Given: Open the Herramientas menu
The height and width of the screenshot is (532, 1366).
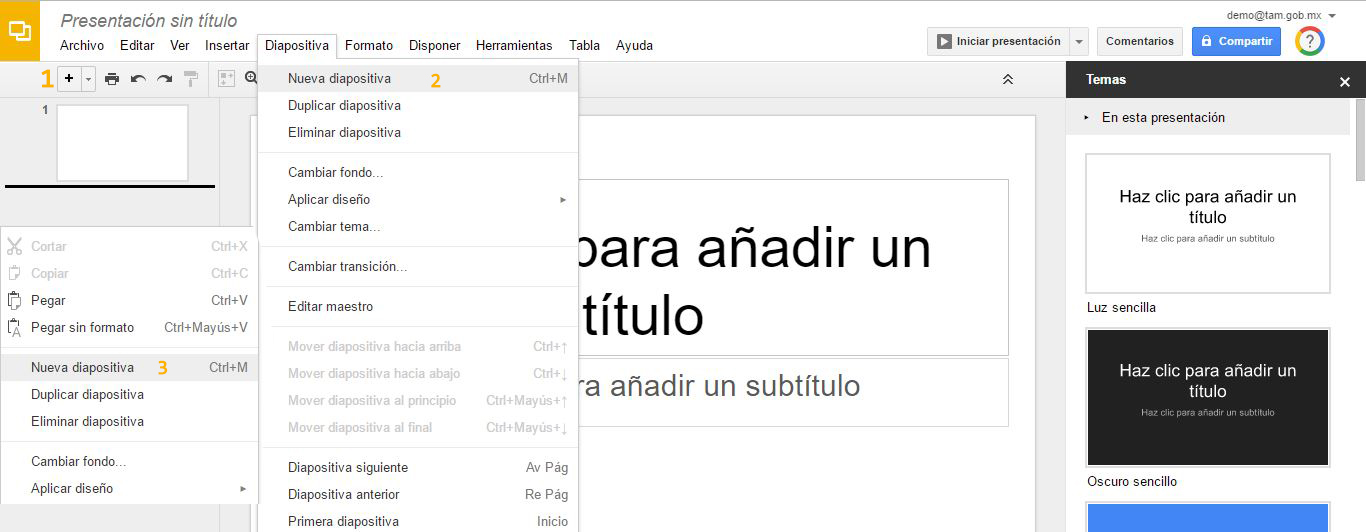Looking at the screenshot, I should pyautogui.click(x=514, y=45).
